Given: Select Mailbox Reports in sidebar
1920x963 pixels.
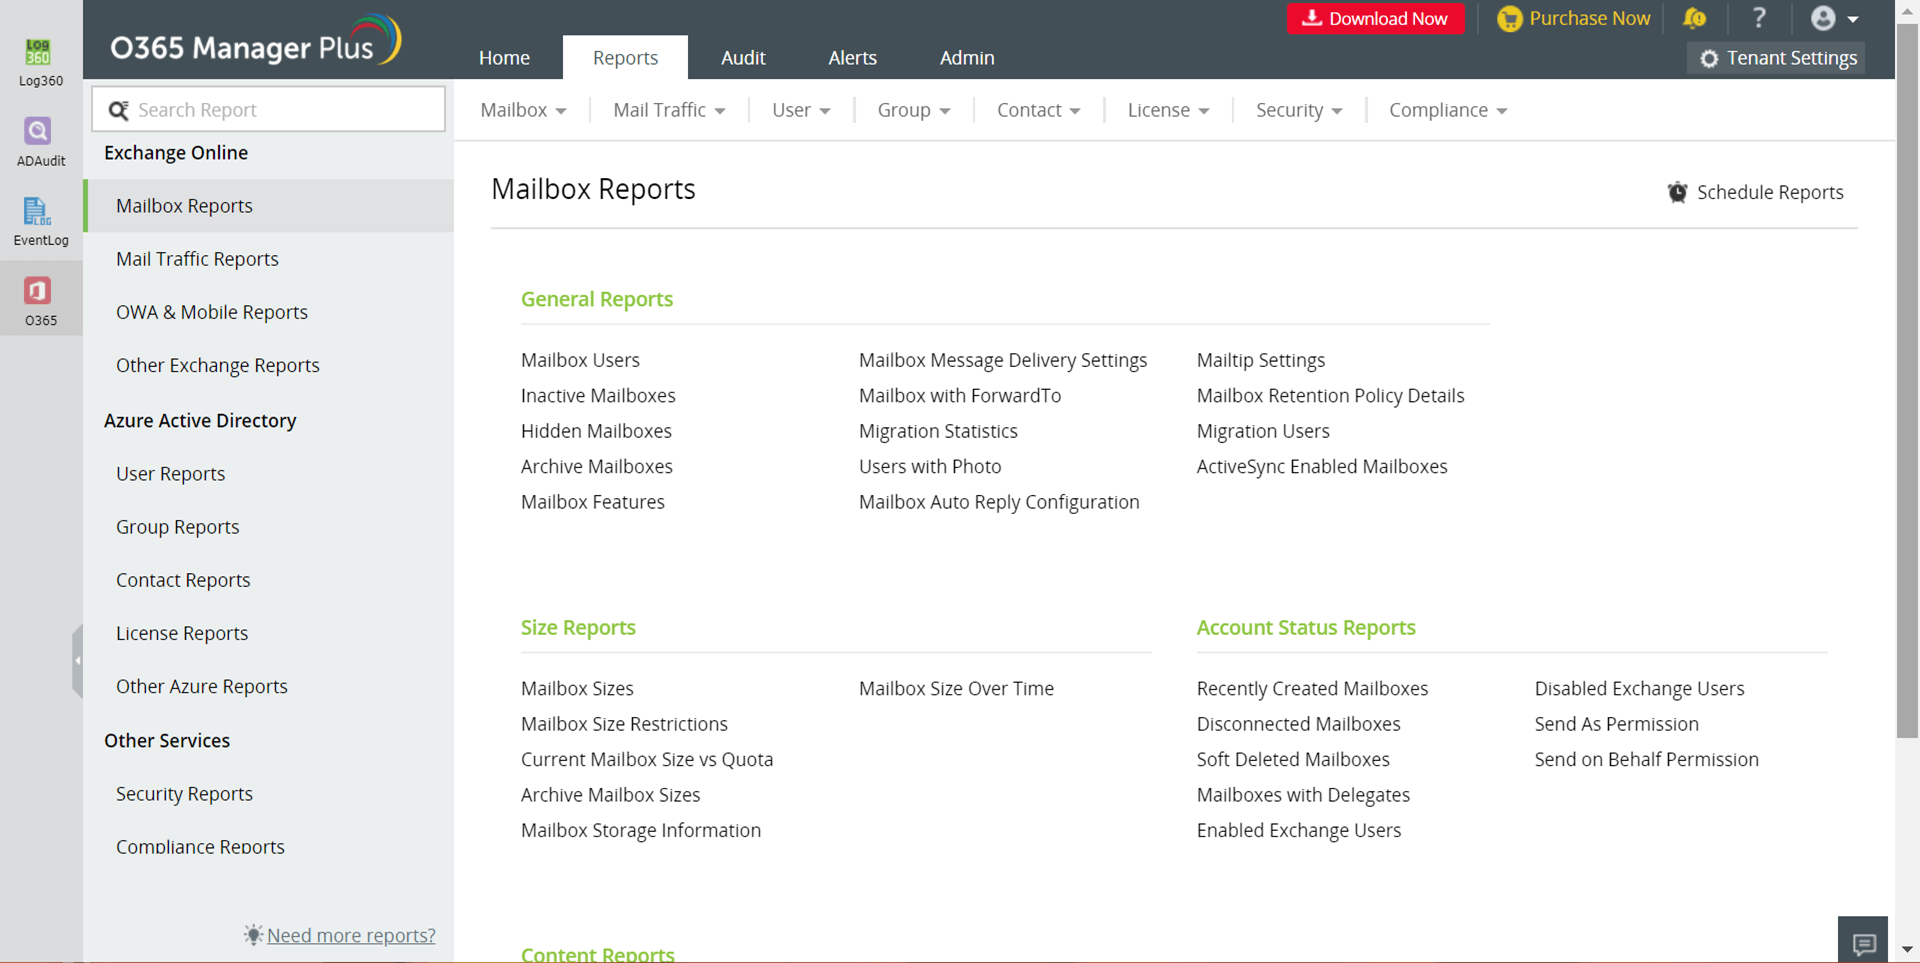Looking at the screenshot, I should point(270,206).
